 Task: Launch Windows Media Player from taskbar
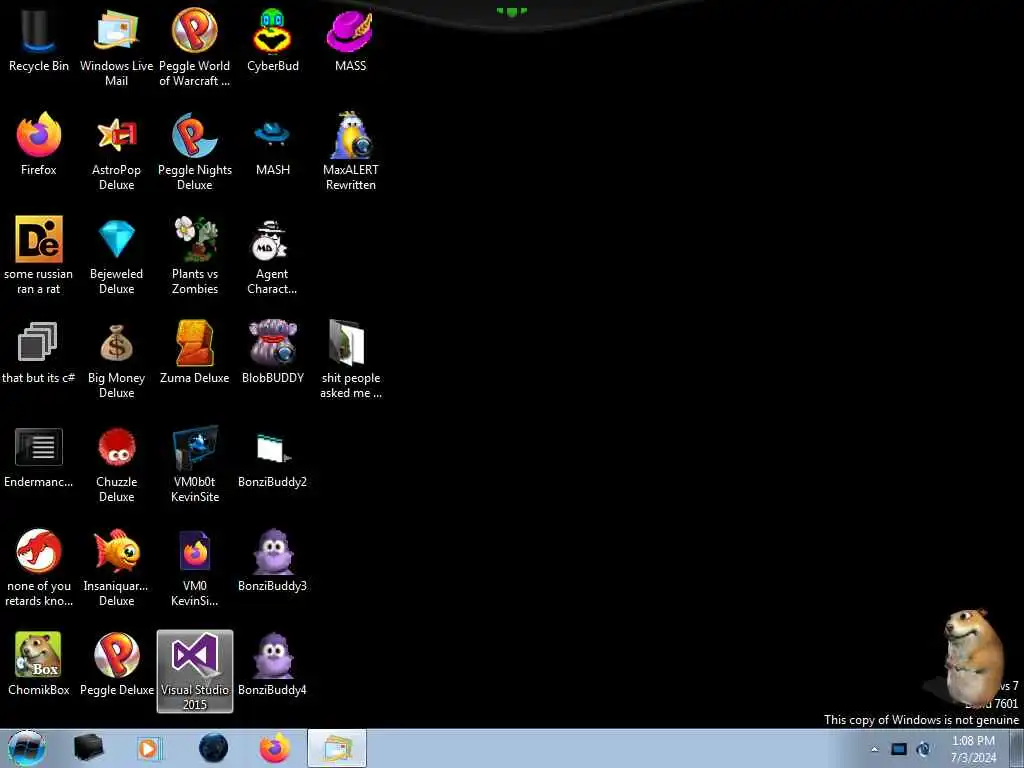click(x=149, y=748)
